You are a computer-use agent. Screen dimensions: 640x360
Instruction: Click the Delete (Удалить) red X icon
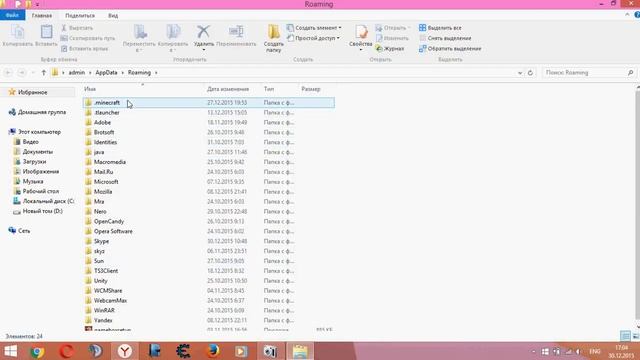click(203, 31)
